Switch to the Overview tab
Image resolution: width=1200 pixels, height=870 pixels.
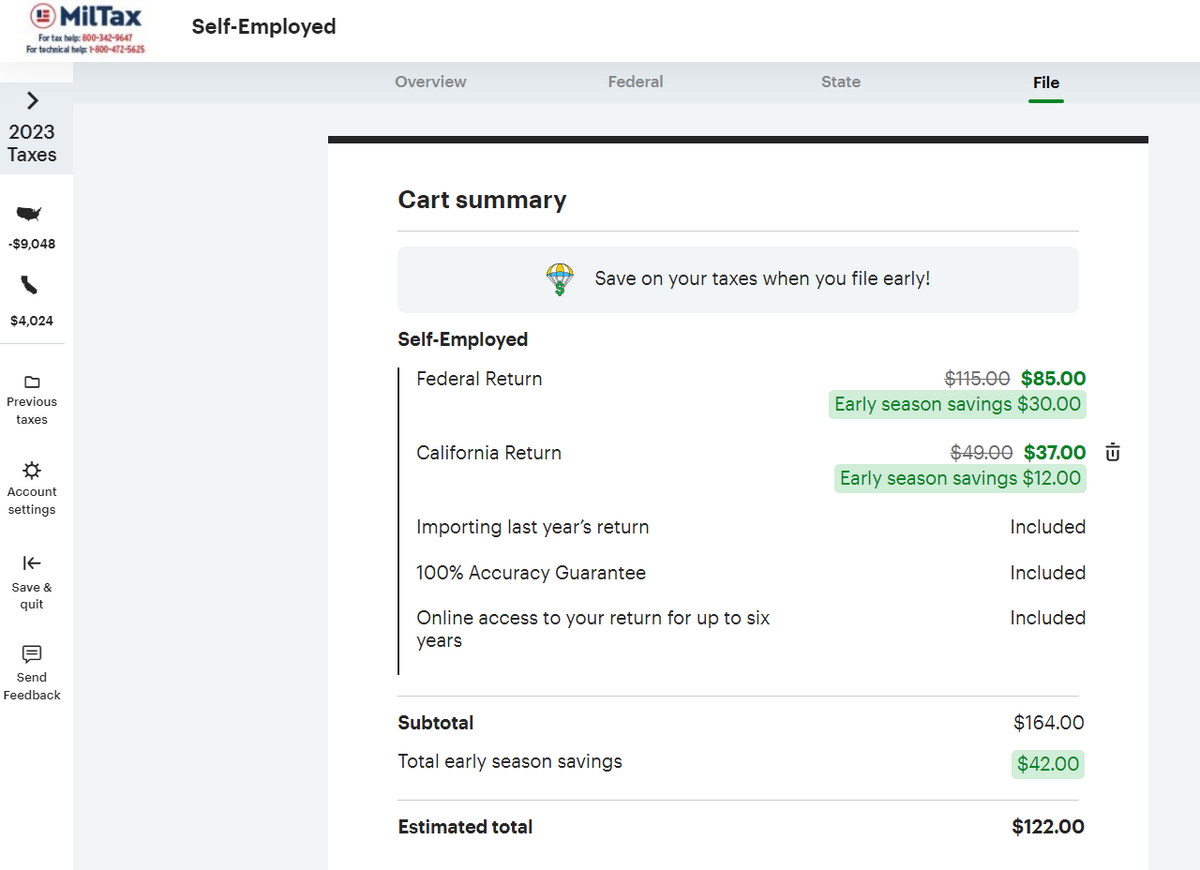click(x=431, y=82)
